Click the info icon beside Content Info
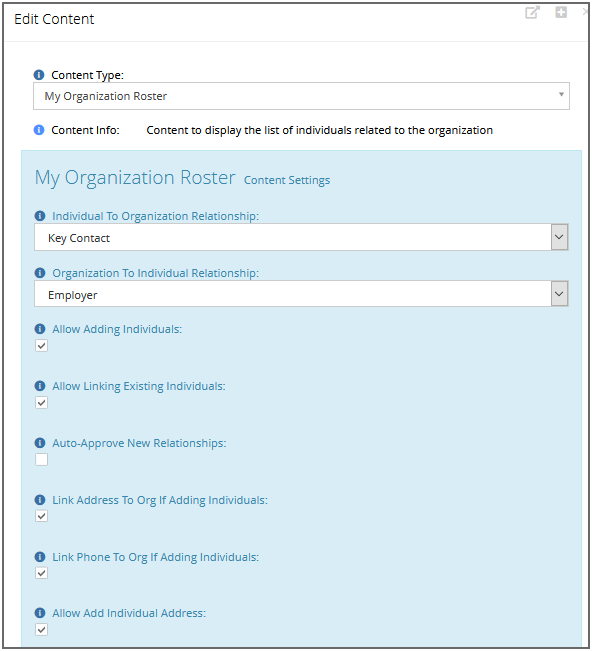This screenshot has width=592, height=651. (39, 130)
